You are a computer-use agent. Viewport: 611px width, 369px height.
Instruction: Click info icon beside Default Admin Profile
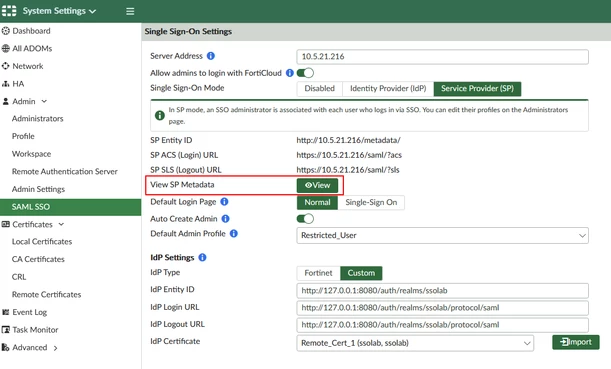[x=233, y=233]
